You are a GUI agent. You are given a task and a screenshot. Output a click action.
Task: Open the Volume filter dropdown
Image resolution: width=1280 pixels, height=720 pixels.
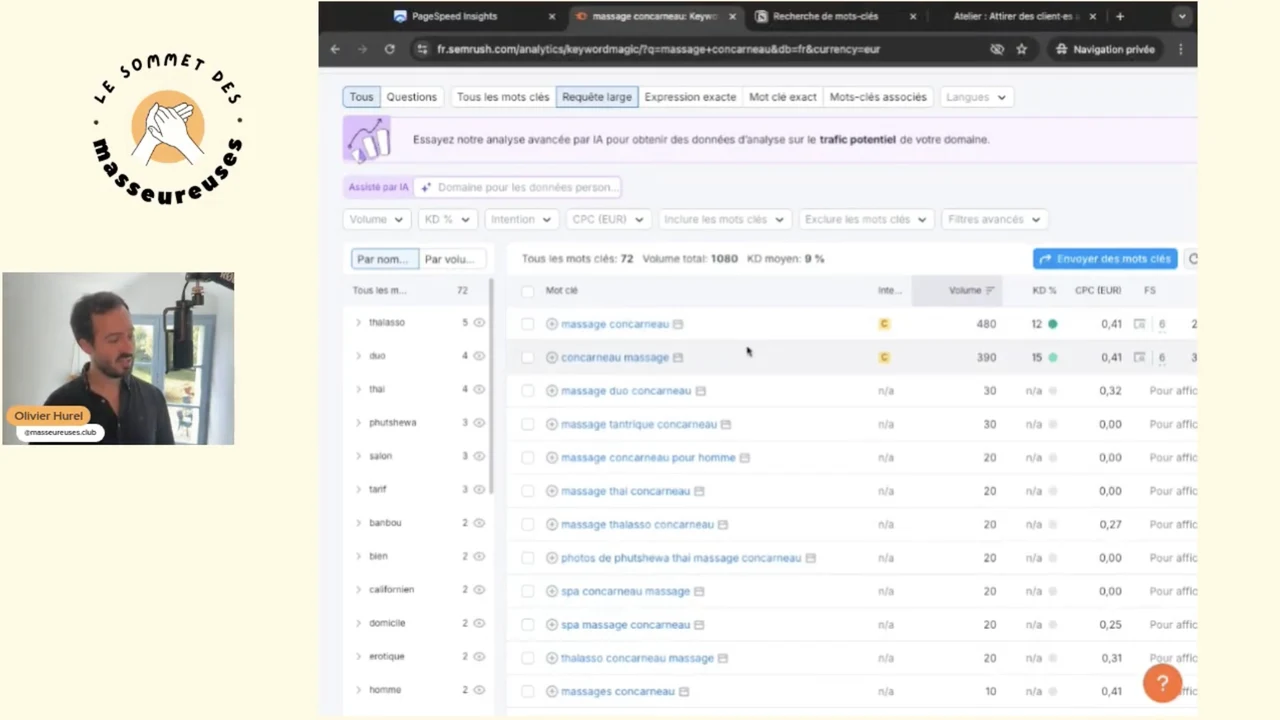(x=376, y=219)
